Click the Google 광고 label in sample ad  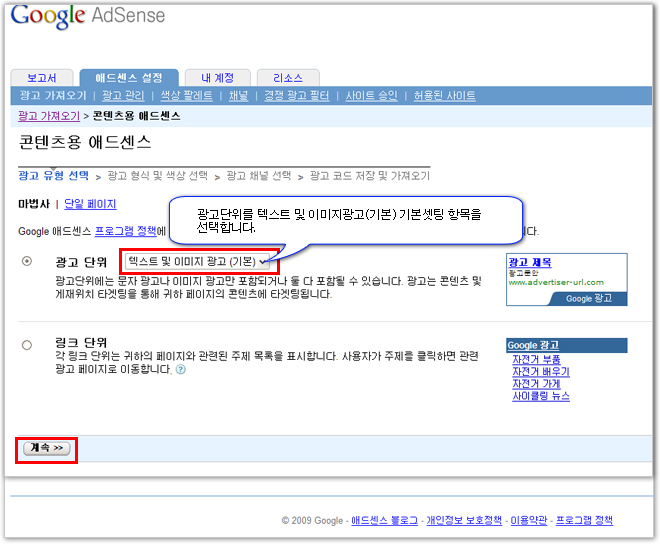tap(589, 299)
